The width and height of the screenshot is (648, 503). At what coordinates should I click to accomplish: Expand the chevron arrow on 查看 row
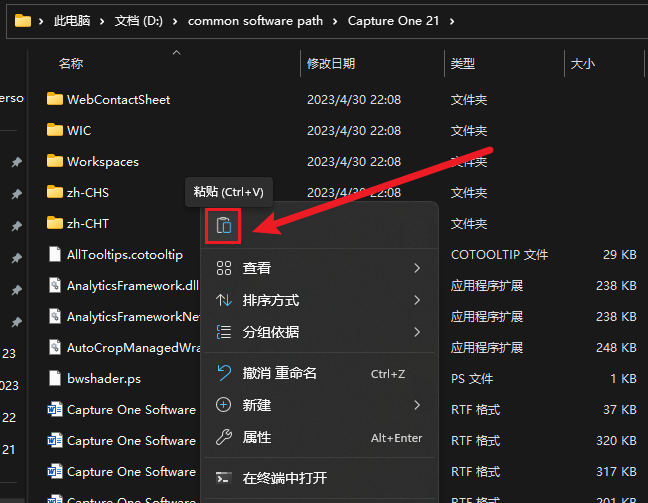click(x=417, y=268)
